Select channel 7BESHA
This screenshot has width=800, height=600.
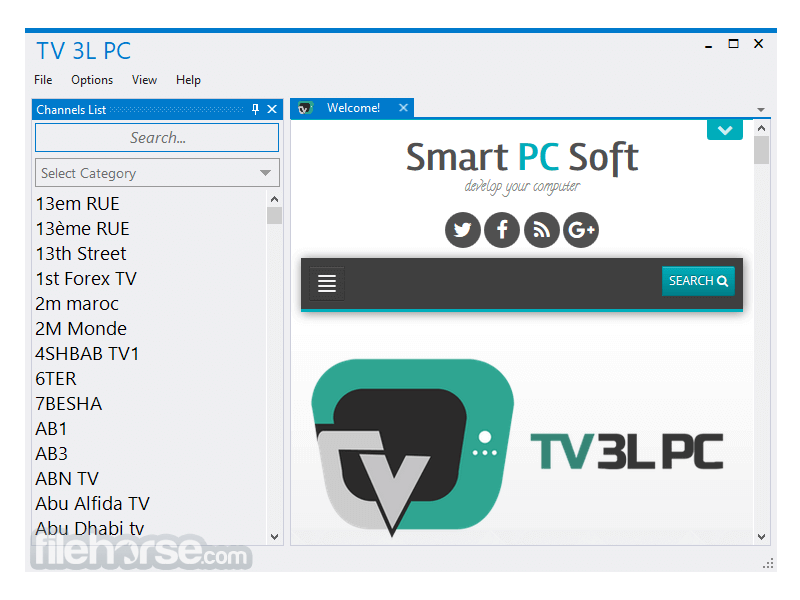click(69, 404)
